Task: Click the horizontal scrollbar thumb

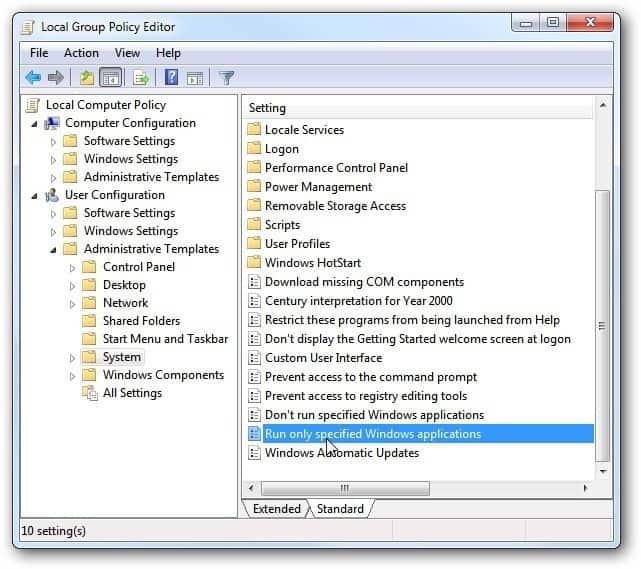Action: click(x=345, y=488)
